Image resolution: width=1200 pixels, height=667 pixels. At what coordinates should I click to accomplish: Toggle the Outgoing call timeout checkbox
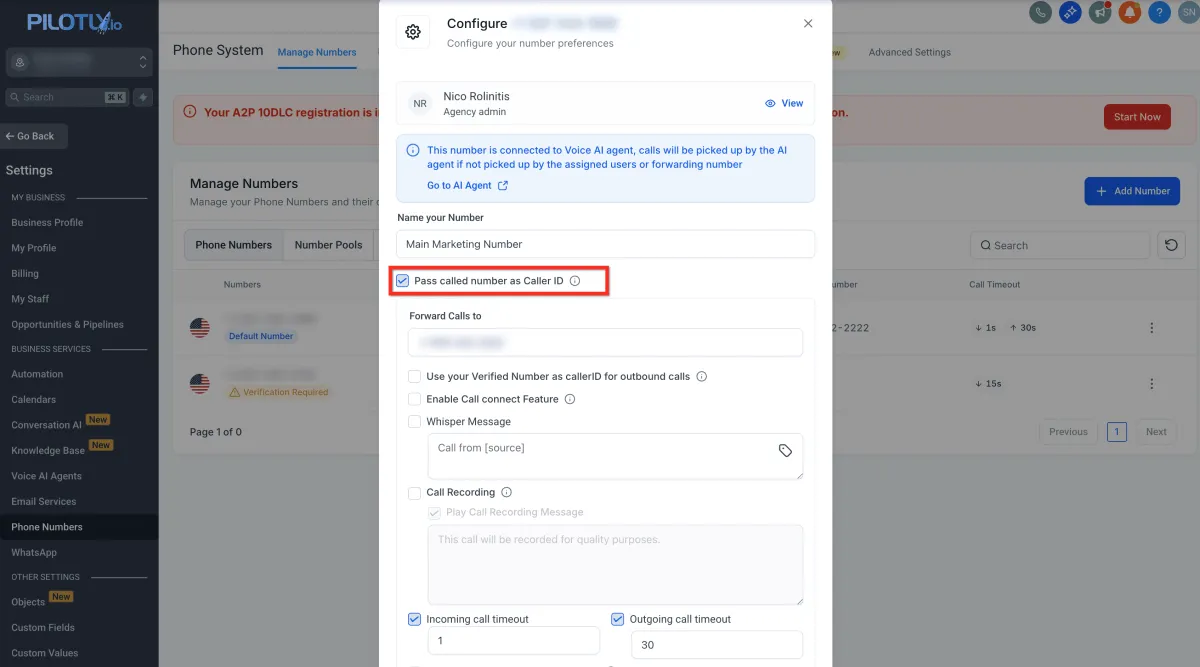click(x=617, y=619)
